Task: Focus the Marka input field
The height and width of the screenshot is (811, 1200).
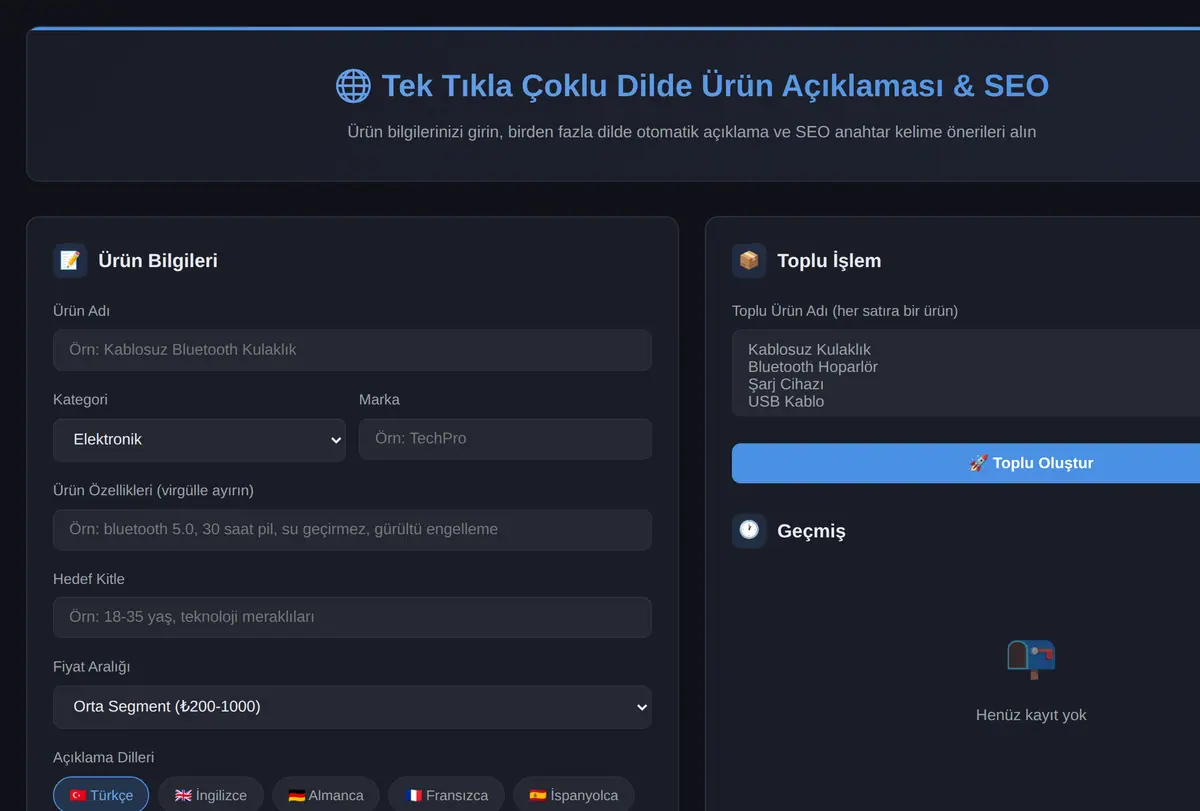Action: pos(505,439)
